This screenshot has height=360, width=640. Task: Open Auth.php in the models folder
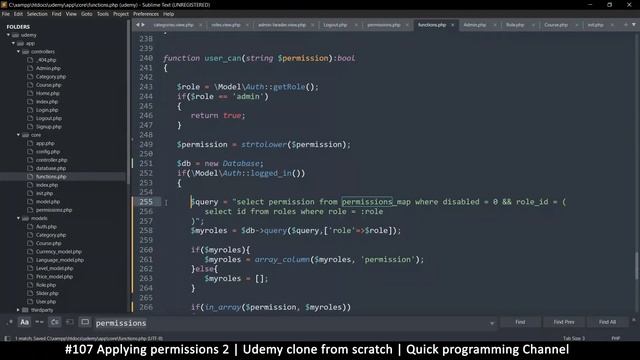click(46, 227)
